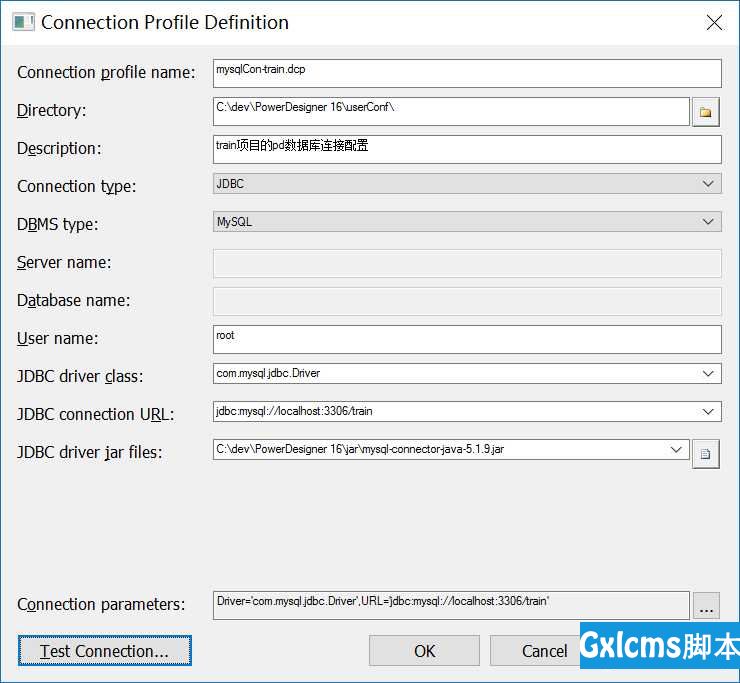Click the folder browse icon beside Directory
This screenshot has height=683, width=740.
coord(706,112)
